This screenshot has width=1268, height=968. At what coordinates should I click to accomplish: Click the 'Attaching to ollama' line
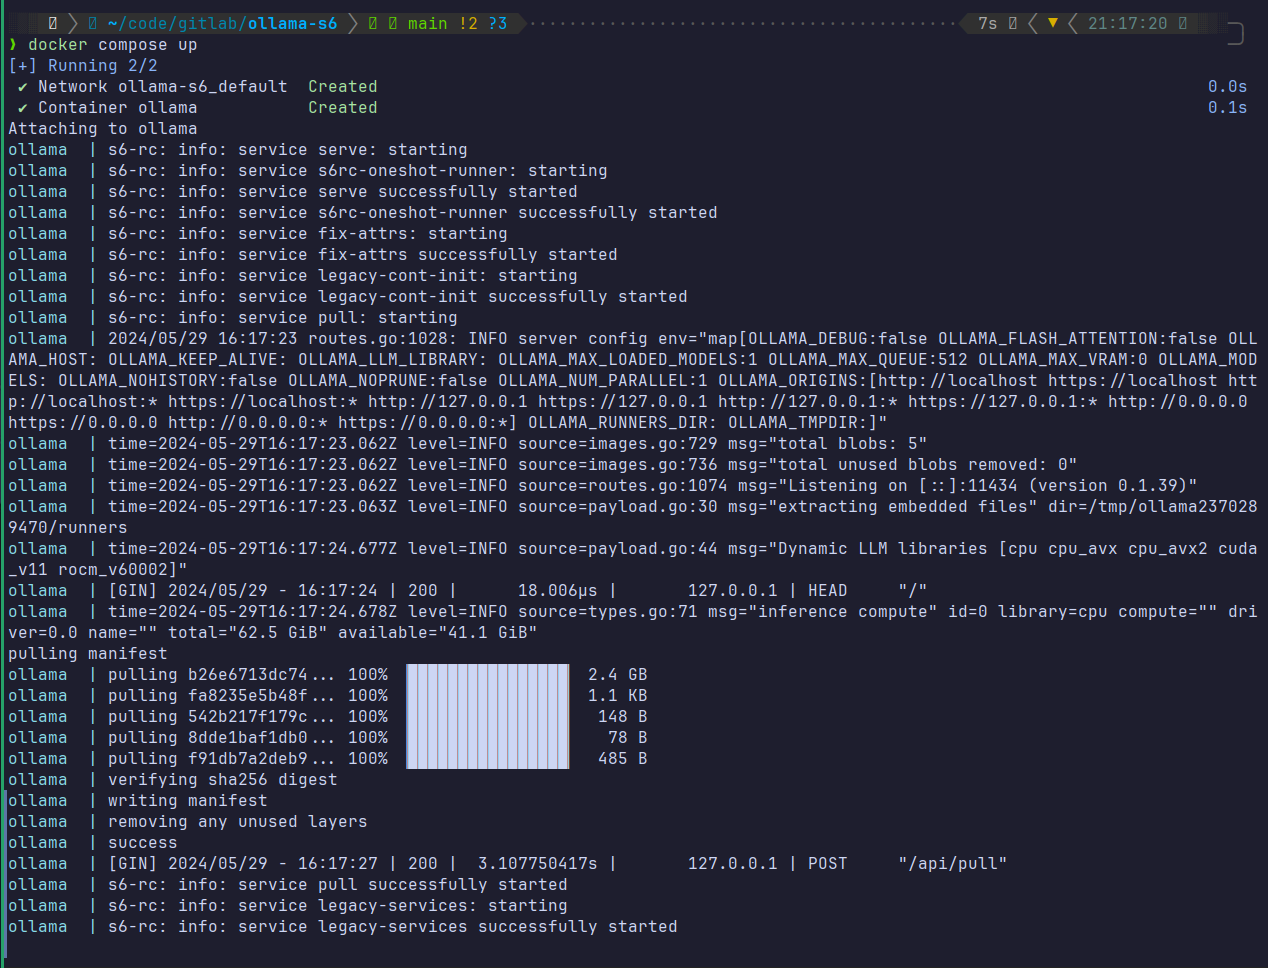pos(103,129)
